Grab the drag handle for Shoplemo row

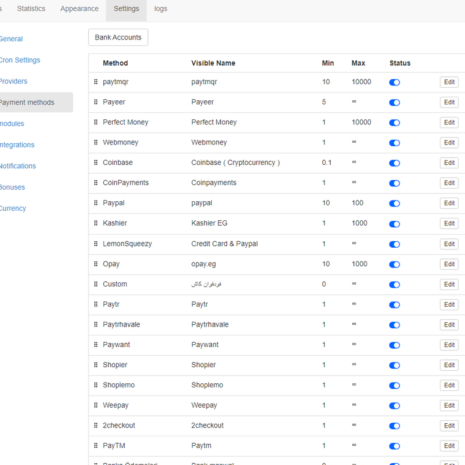pos(96,385)
